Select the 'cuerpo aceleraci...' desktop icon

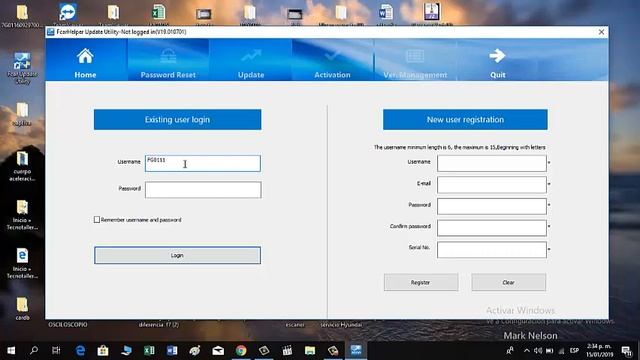point(22,166)
